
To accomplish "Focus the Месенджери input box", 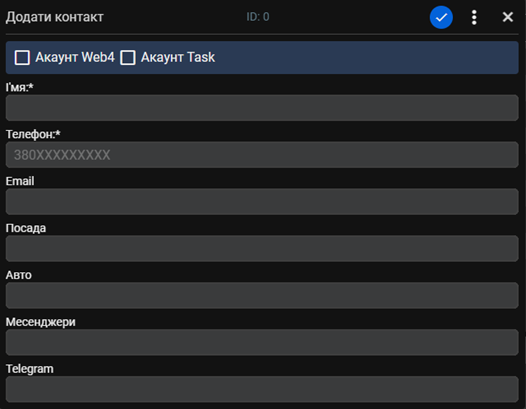I will [262, 343].
